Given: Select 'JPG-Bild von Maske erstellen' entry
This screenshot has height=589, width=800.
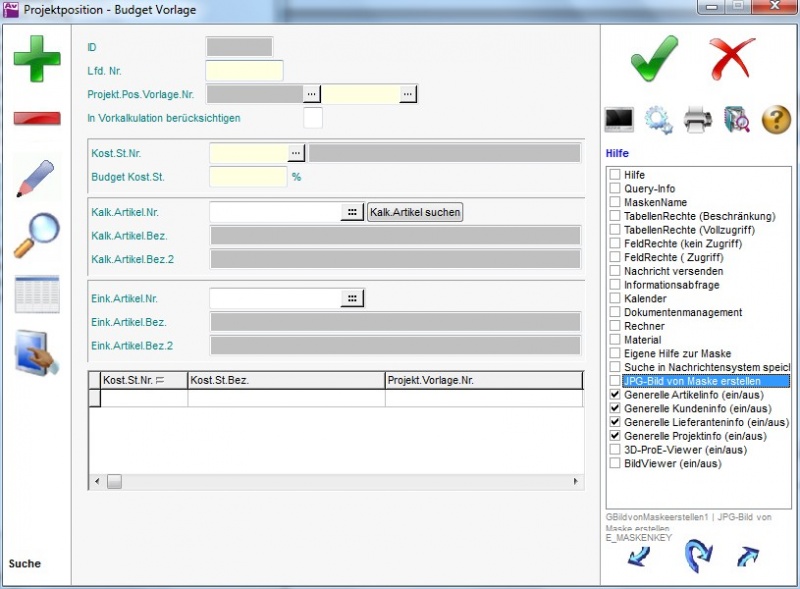Looking at the screenshot, I should tap(691, 381).
